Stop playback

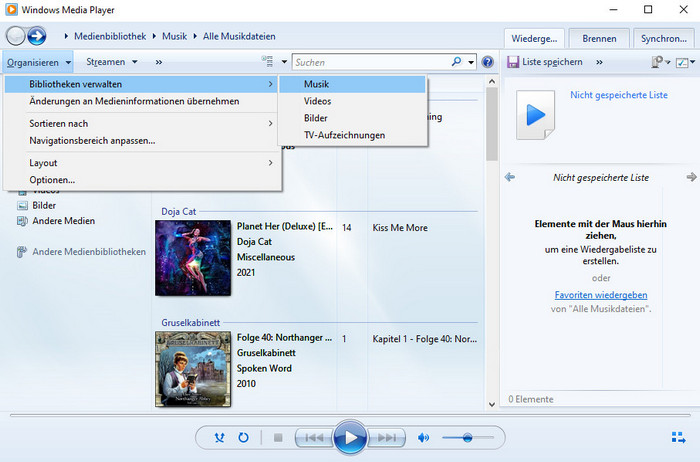278,437
